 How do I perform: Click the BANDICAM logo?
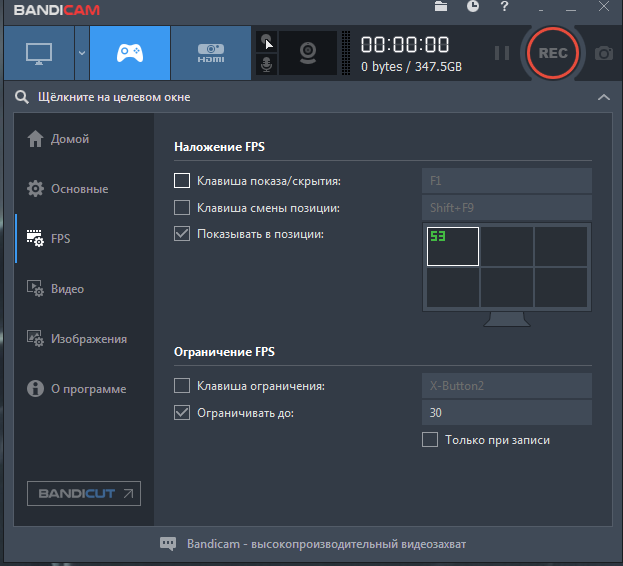(56, 10)
